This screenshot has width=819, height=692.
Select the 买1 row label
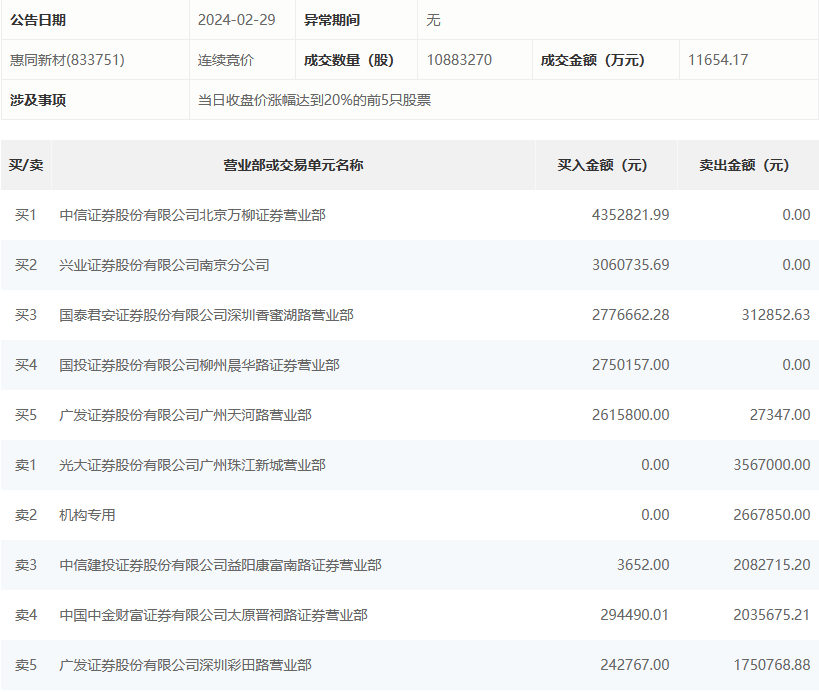click(x=26, y=215)
